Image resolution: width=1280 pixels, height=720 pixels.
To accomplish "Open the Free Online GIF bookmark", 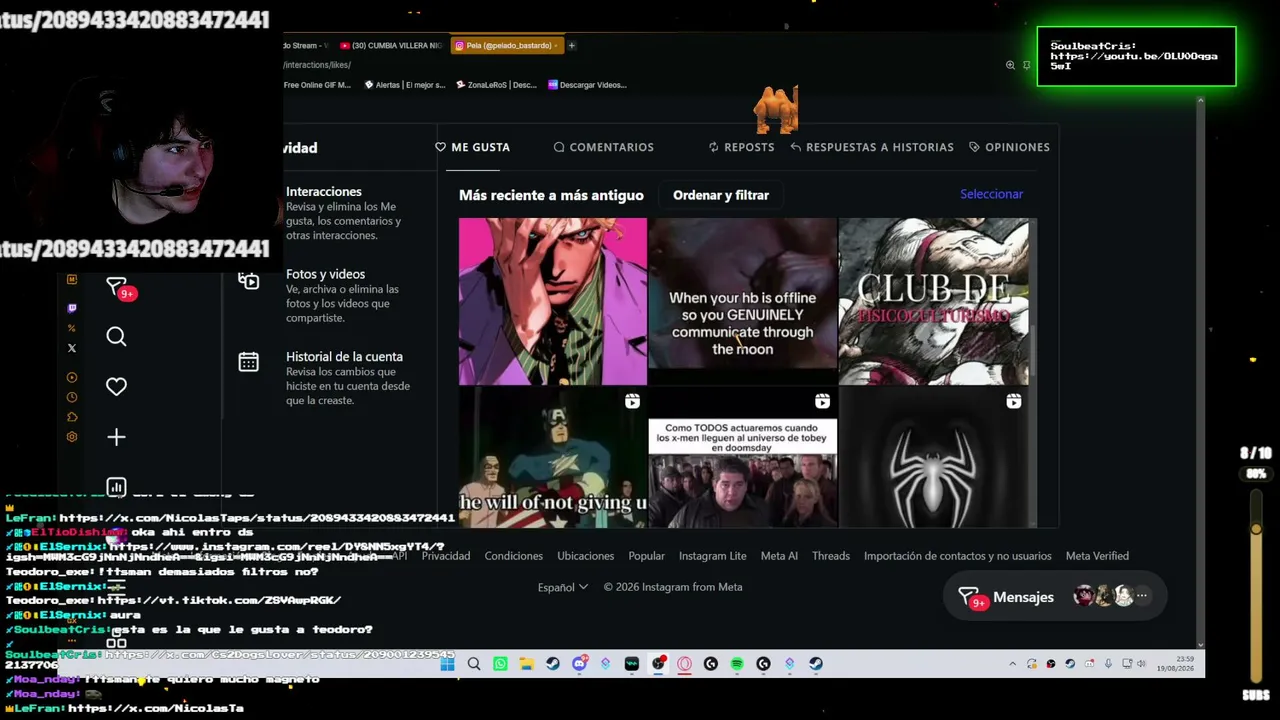I will click(318, 85).
